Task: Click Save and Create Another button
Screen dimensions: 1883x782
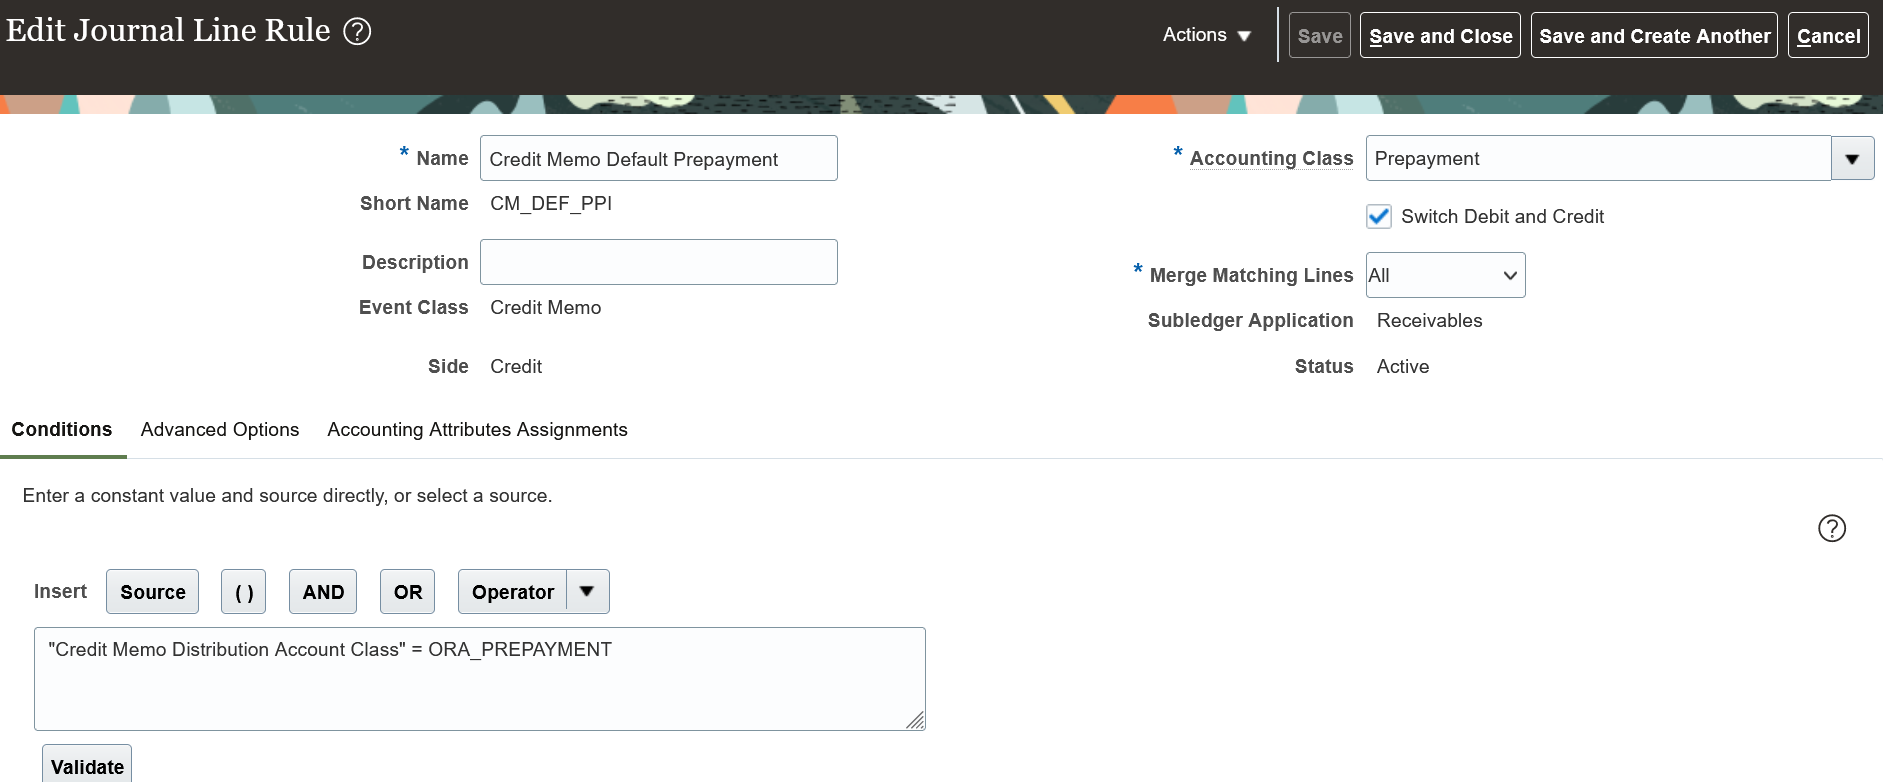Action: (1654, 36)
